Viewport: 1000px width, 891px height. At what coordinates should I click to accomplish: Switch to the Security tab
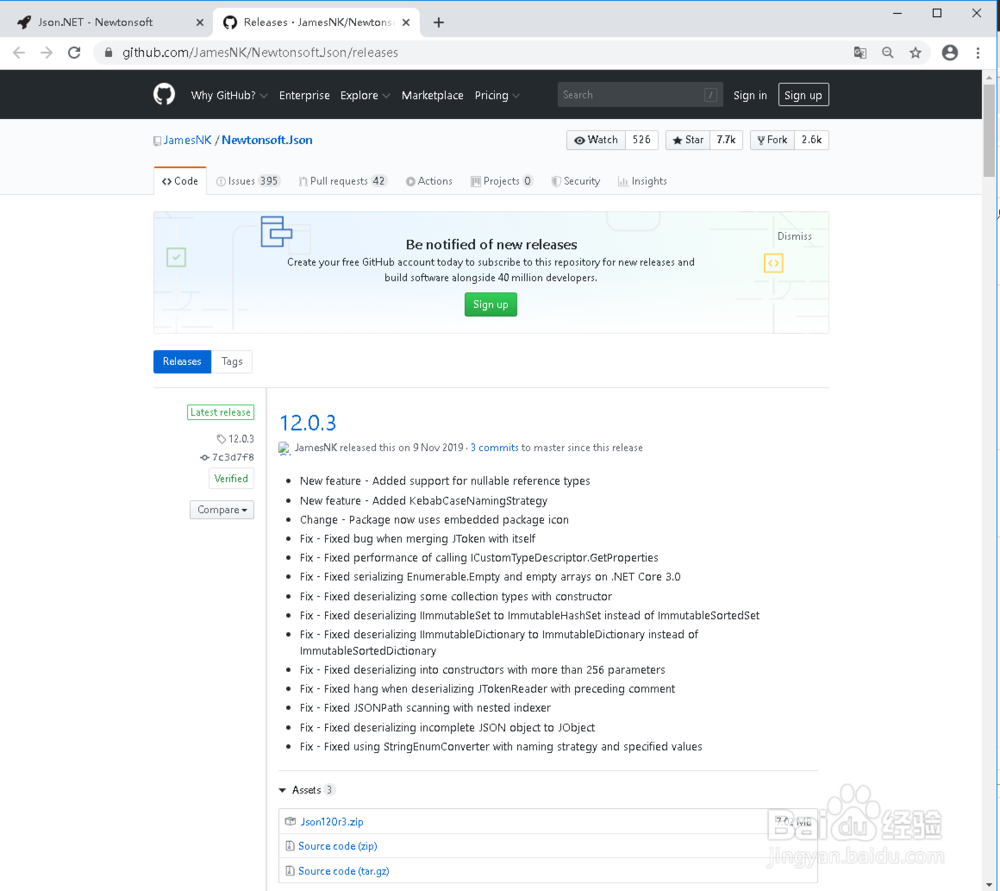point(576,181)
